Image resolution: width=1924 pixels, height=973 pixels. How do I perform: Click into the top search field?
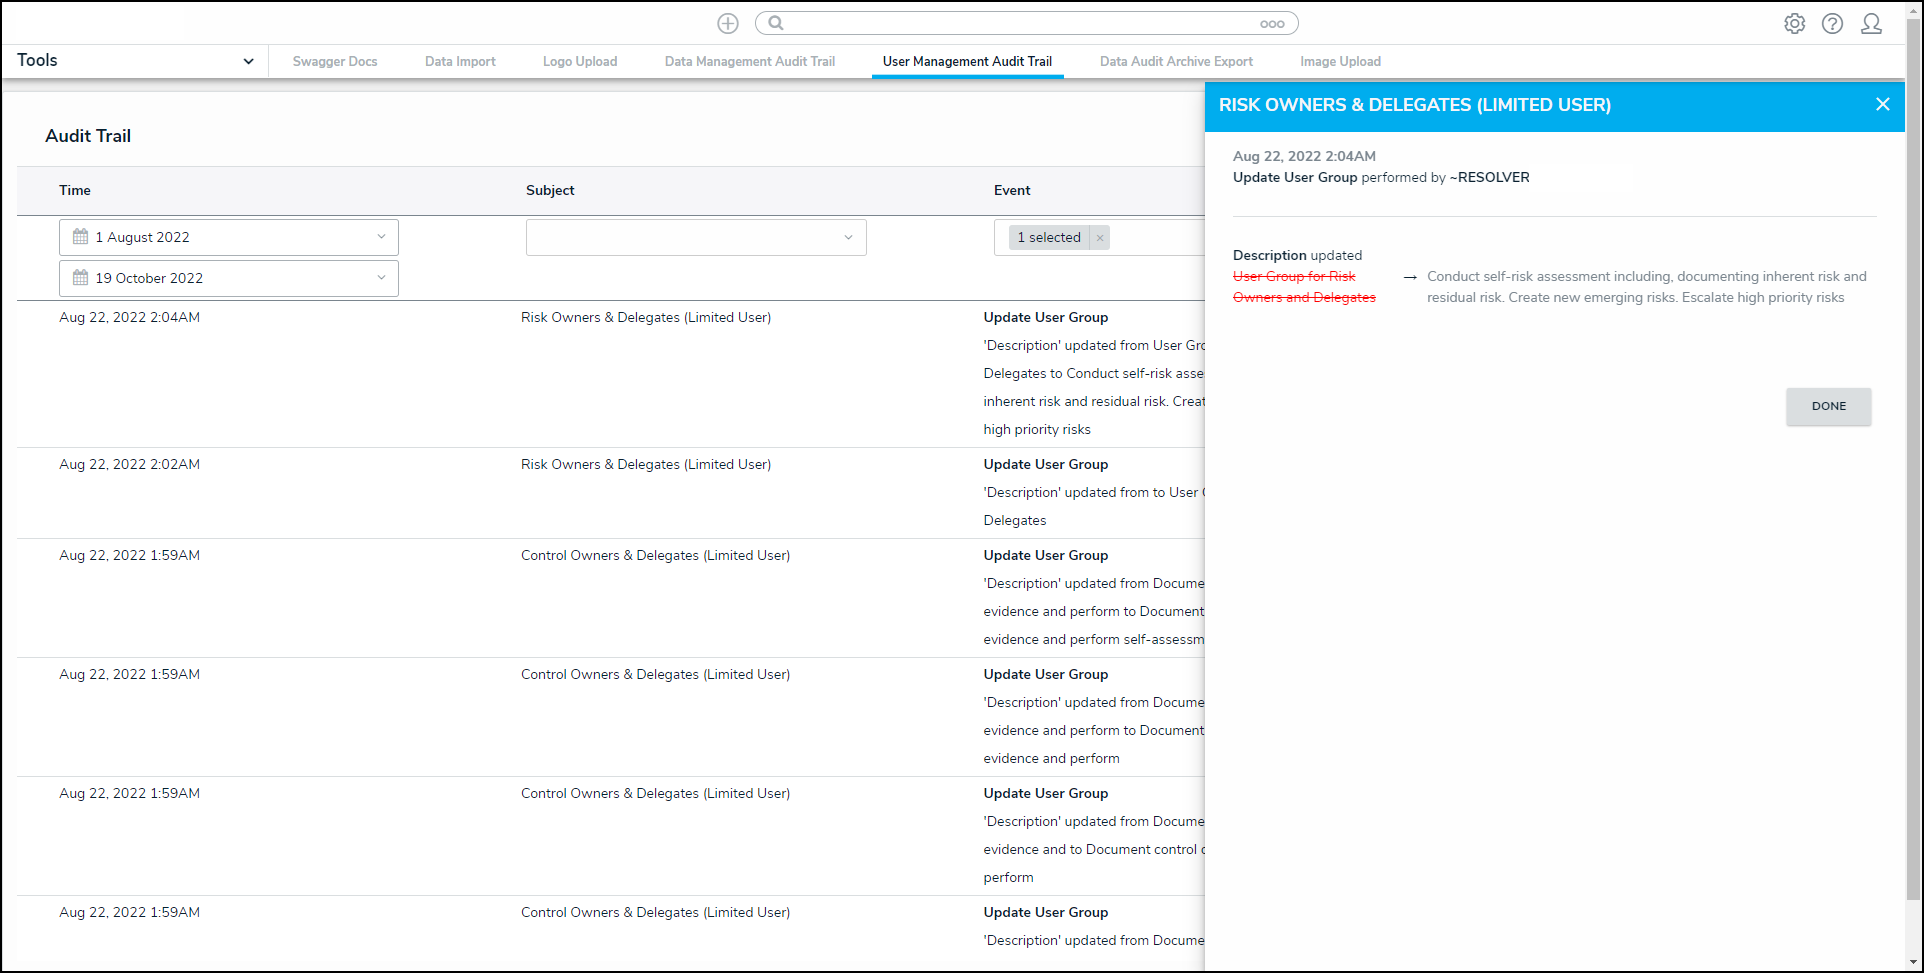point(1026,23)
